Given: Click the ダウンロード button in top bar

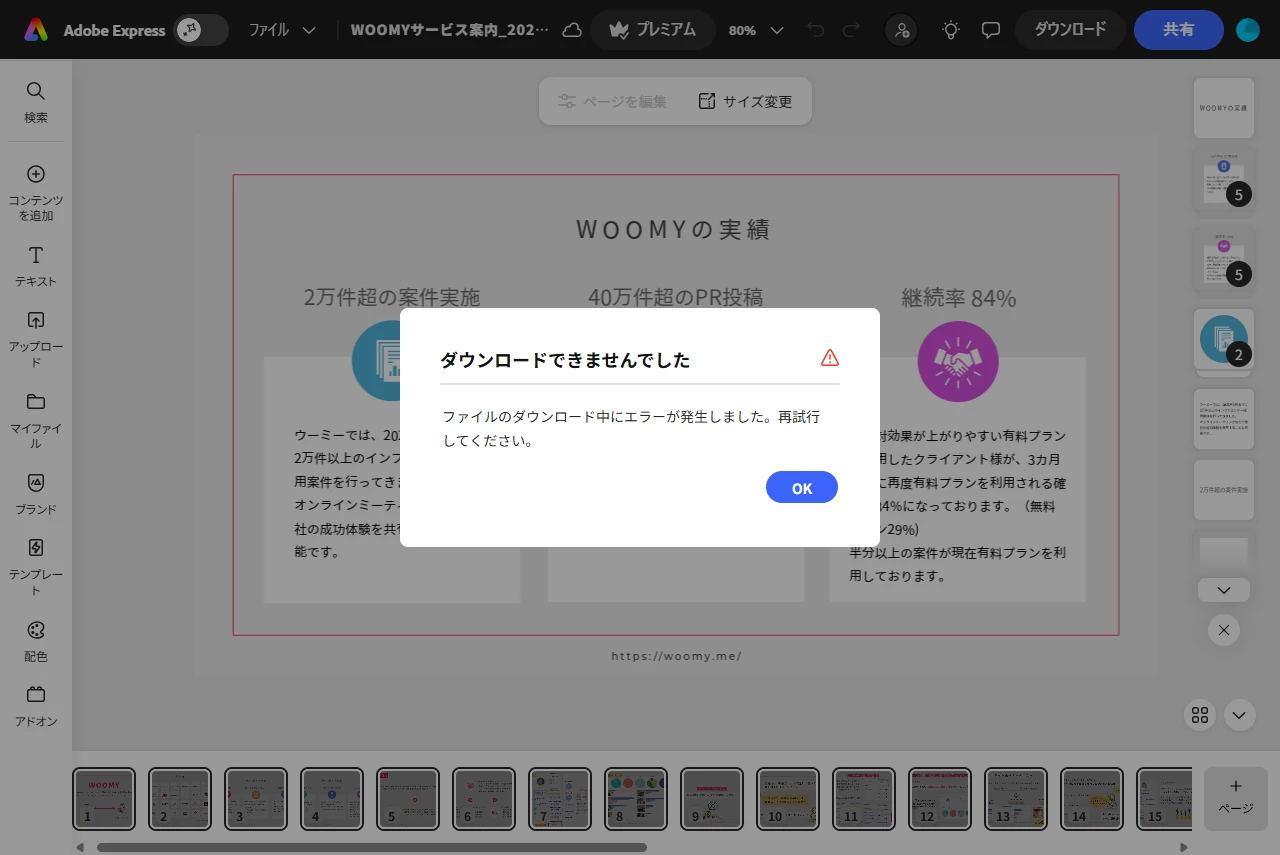Looking at the screenshot, I should pyautogui.click(x=1070, y=30).
